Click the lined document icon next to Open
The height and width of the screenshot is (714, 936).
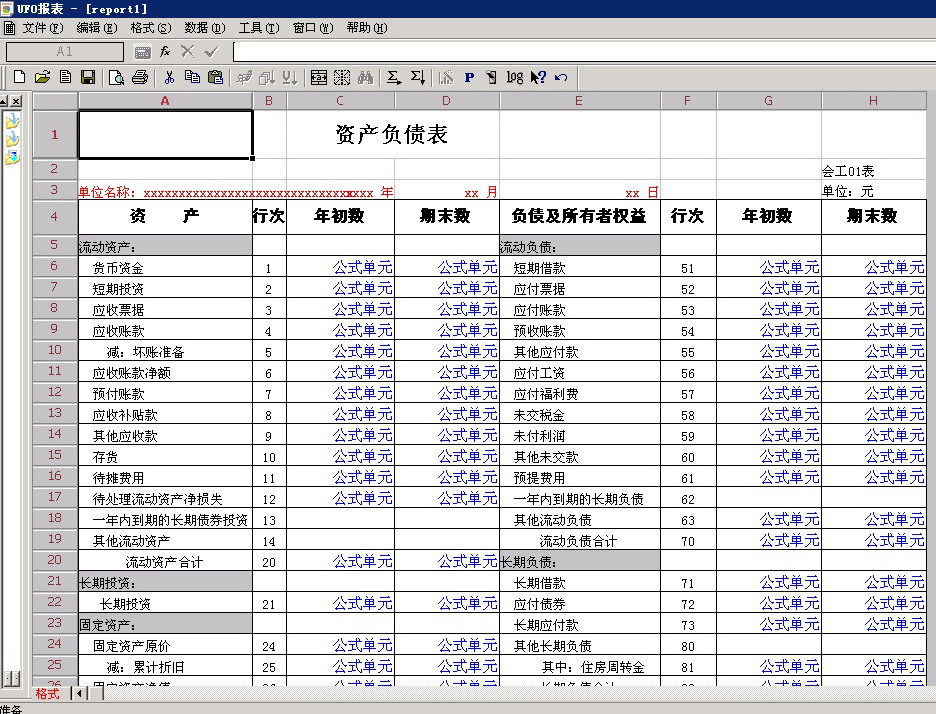click(x=65, y=77)
